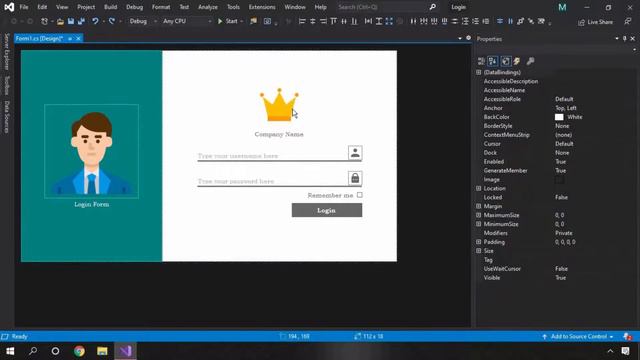
Task: Click the gray Login button on form
Action: pos(327,210)
